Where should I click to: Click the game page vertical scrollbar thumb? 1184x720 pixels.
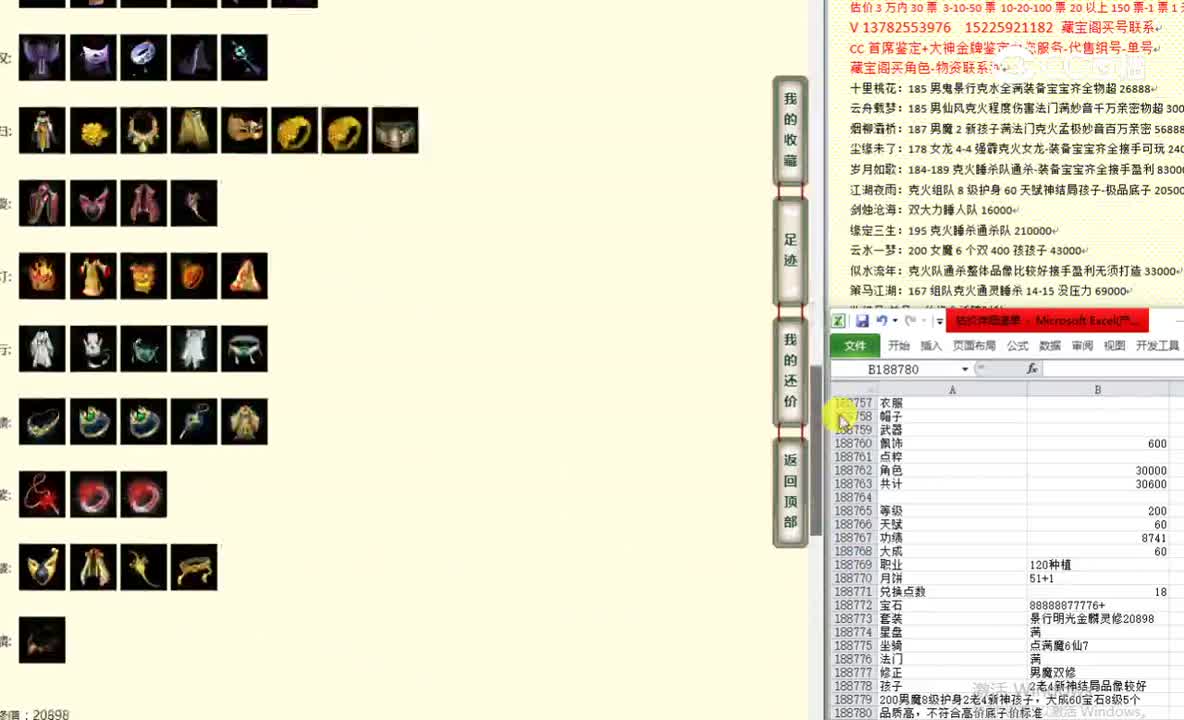[x=816, y=451]
